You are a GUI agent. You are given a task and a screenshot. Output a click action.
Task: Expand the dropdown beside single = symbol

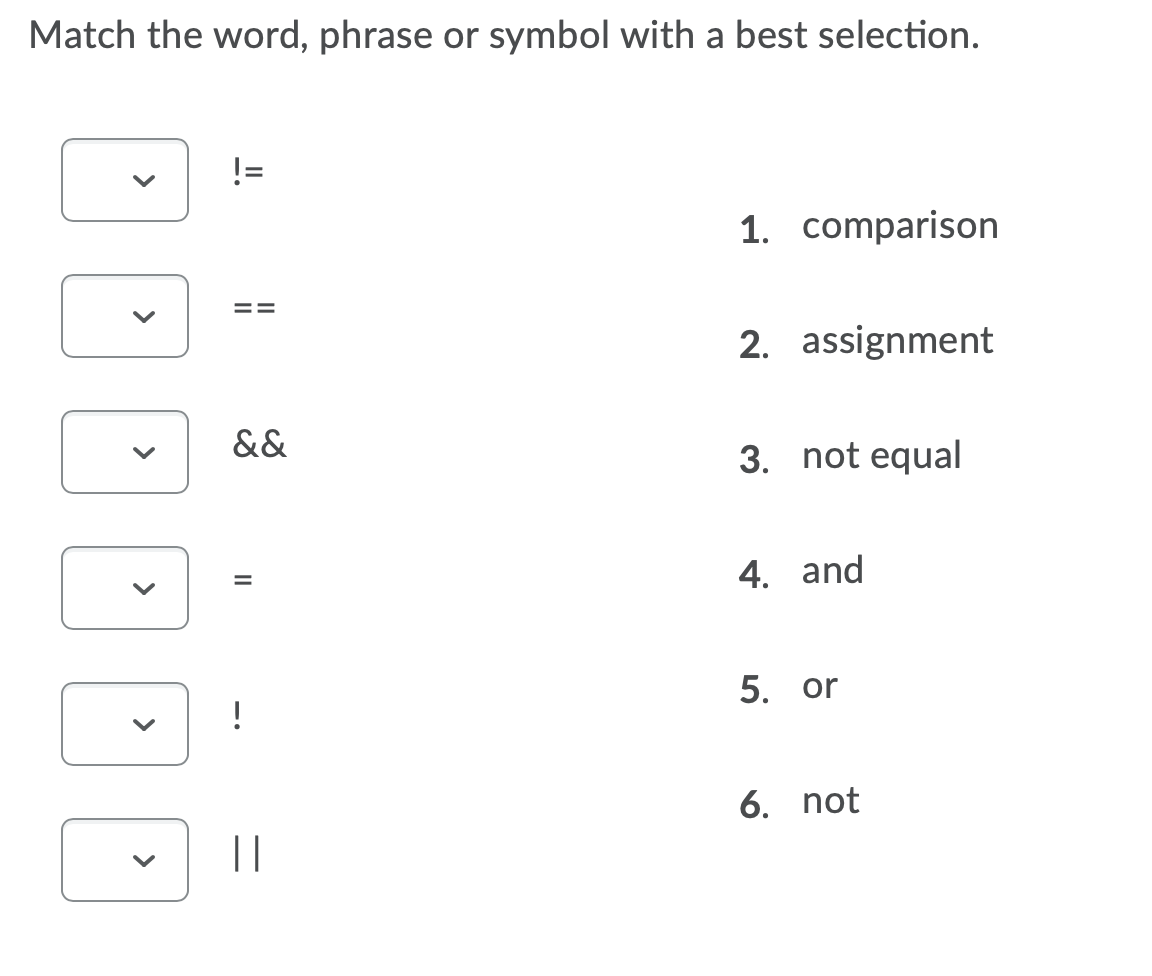125,588
